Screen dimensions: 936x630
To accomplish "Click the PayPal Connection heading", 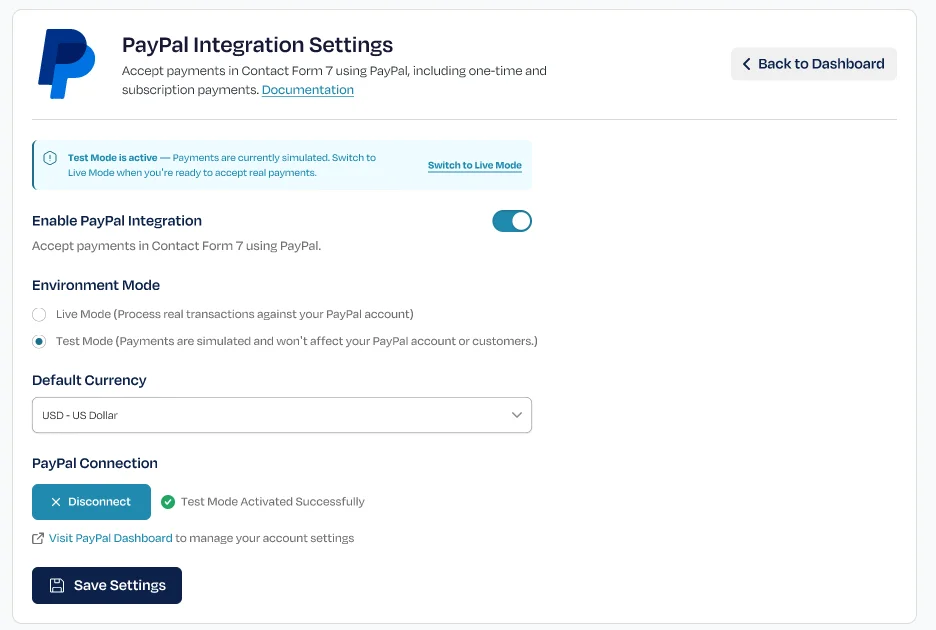I will point(95,463).
